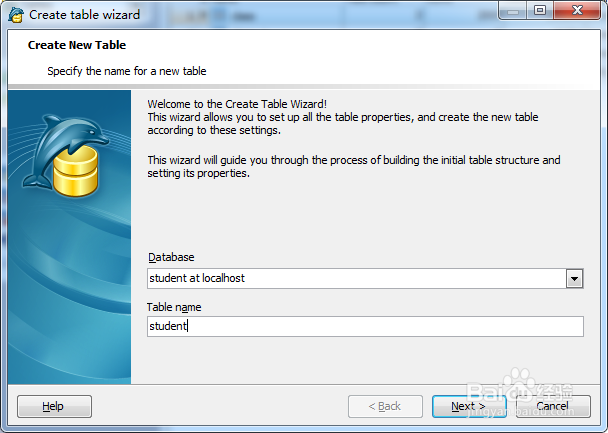The image size is (608, 433).
Task: Open the Database dropdown arrow
Action: (574, 278)
